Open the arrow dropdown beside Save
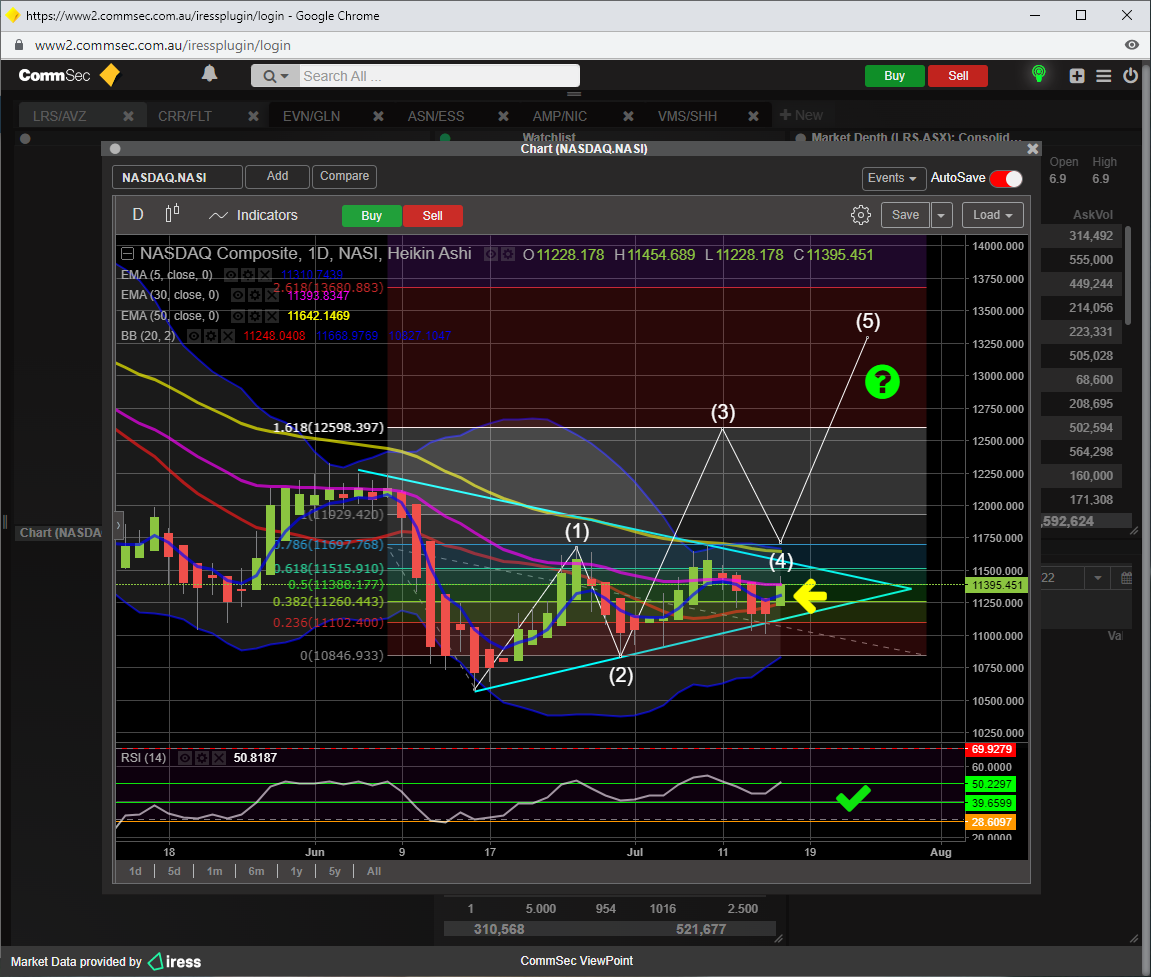This screenshot has height=977, width=1151. (x=942, y=215)
